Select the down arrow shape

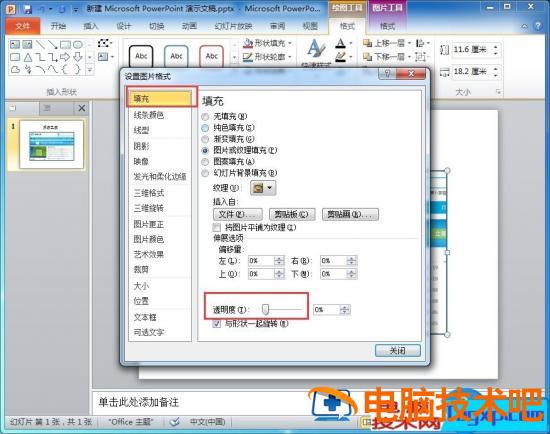pyautogui.click(x=78, y=57)
